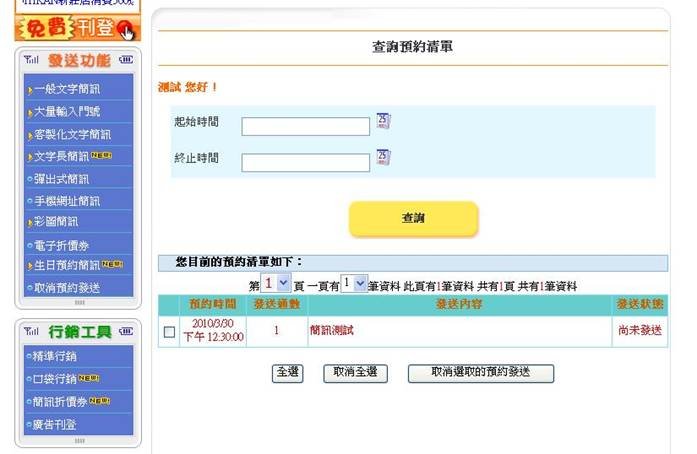Click the 免費刊登 banner
This screenshot has width=697, height=454.
point(77,28)
